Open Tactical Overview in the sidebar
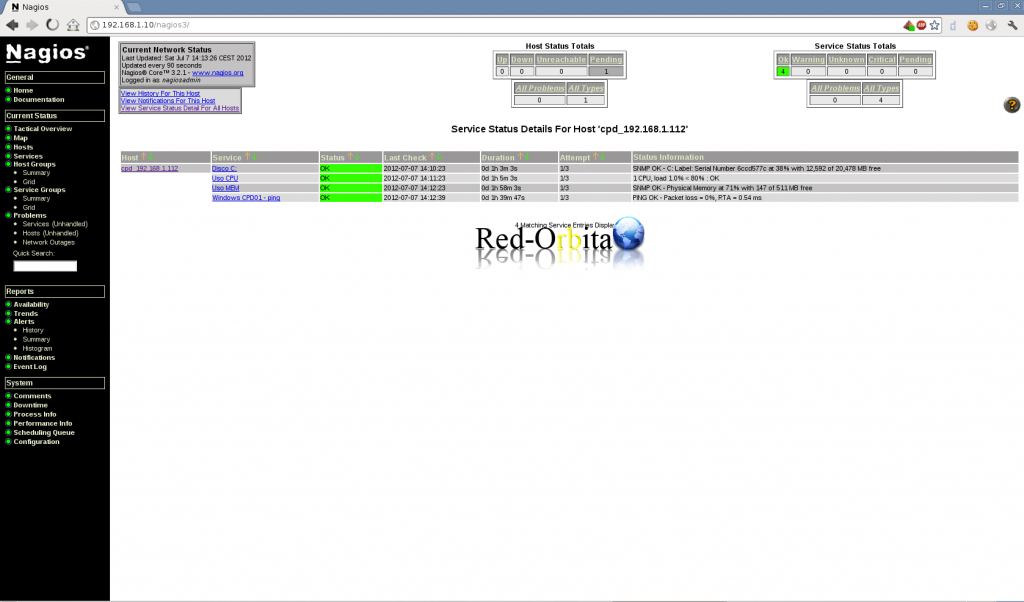The image size is (1024, 602). 42,129
